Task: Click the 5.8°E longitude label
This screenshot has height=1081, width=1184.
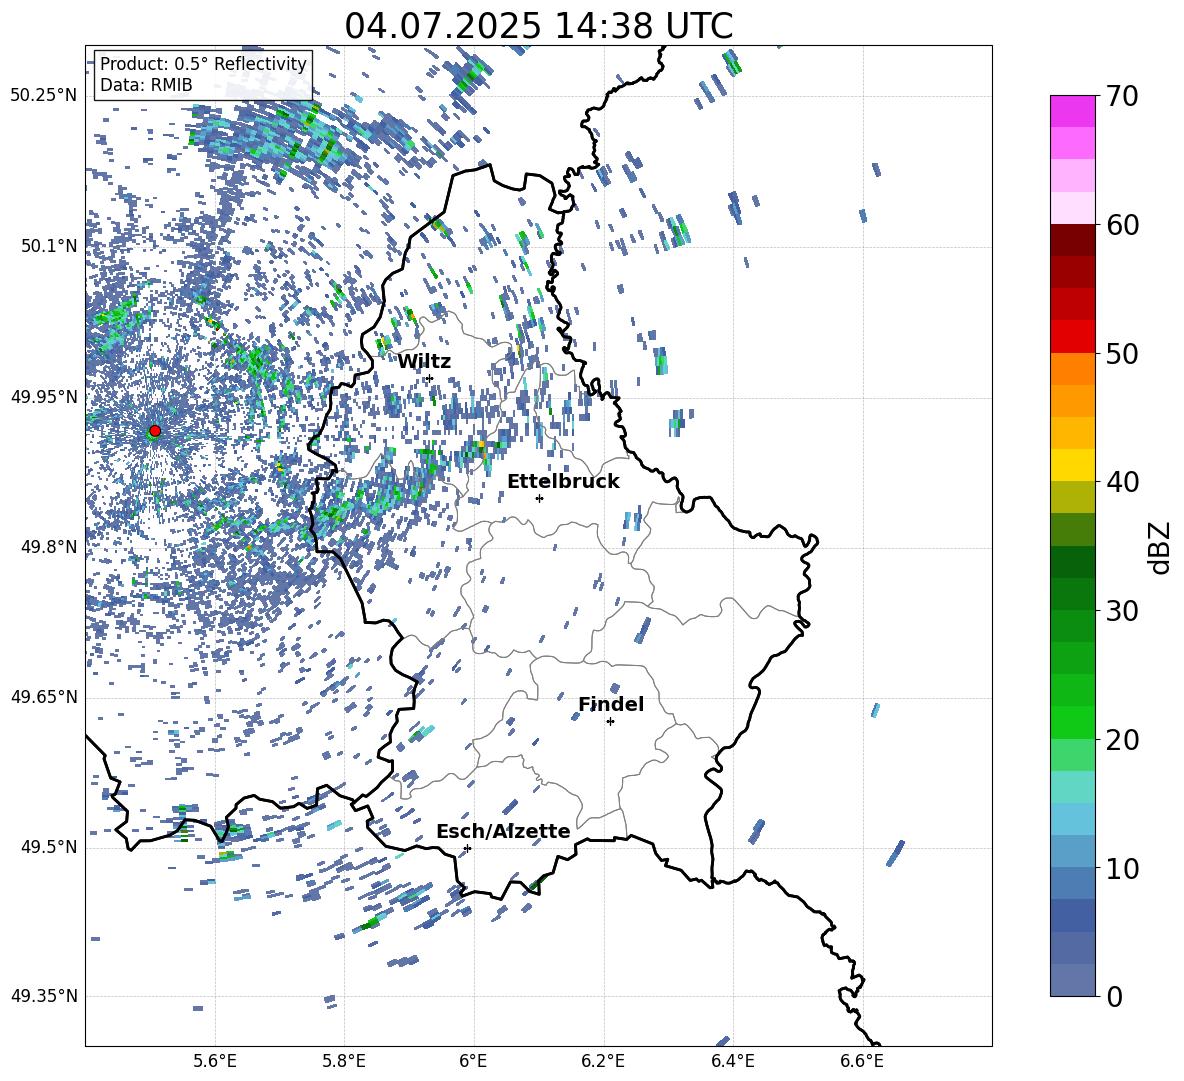Action: (x=344, y=1061)
